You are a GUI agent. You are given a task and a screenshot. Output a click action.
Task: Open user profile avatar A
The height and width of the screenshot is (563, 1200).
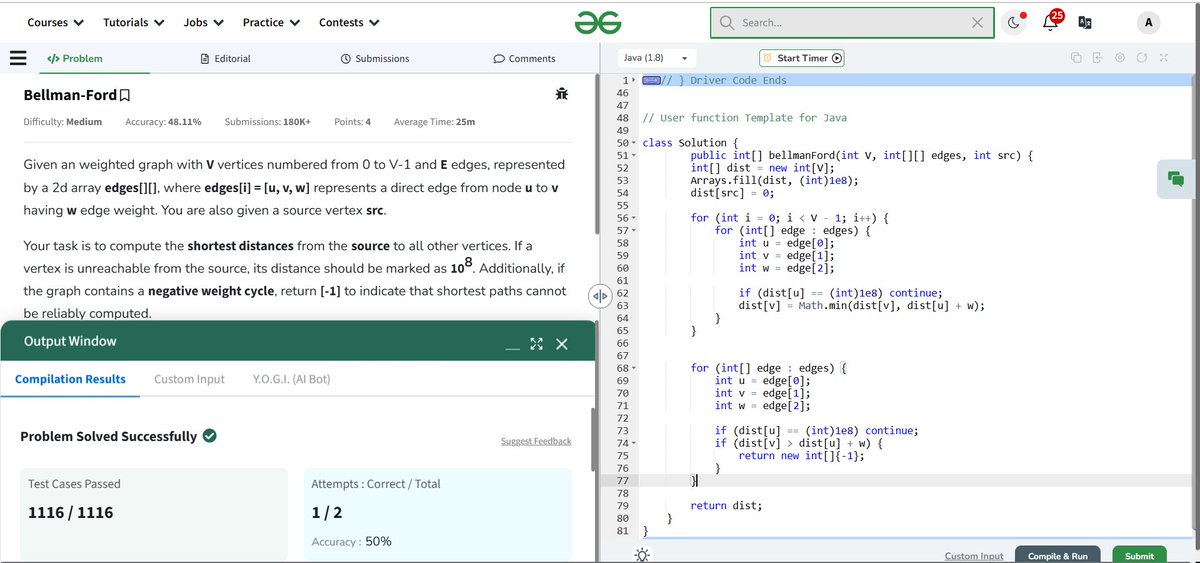(x=1147, y=22)
